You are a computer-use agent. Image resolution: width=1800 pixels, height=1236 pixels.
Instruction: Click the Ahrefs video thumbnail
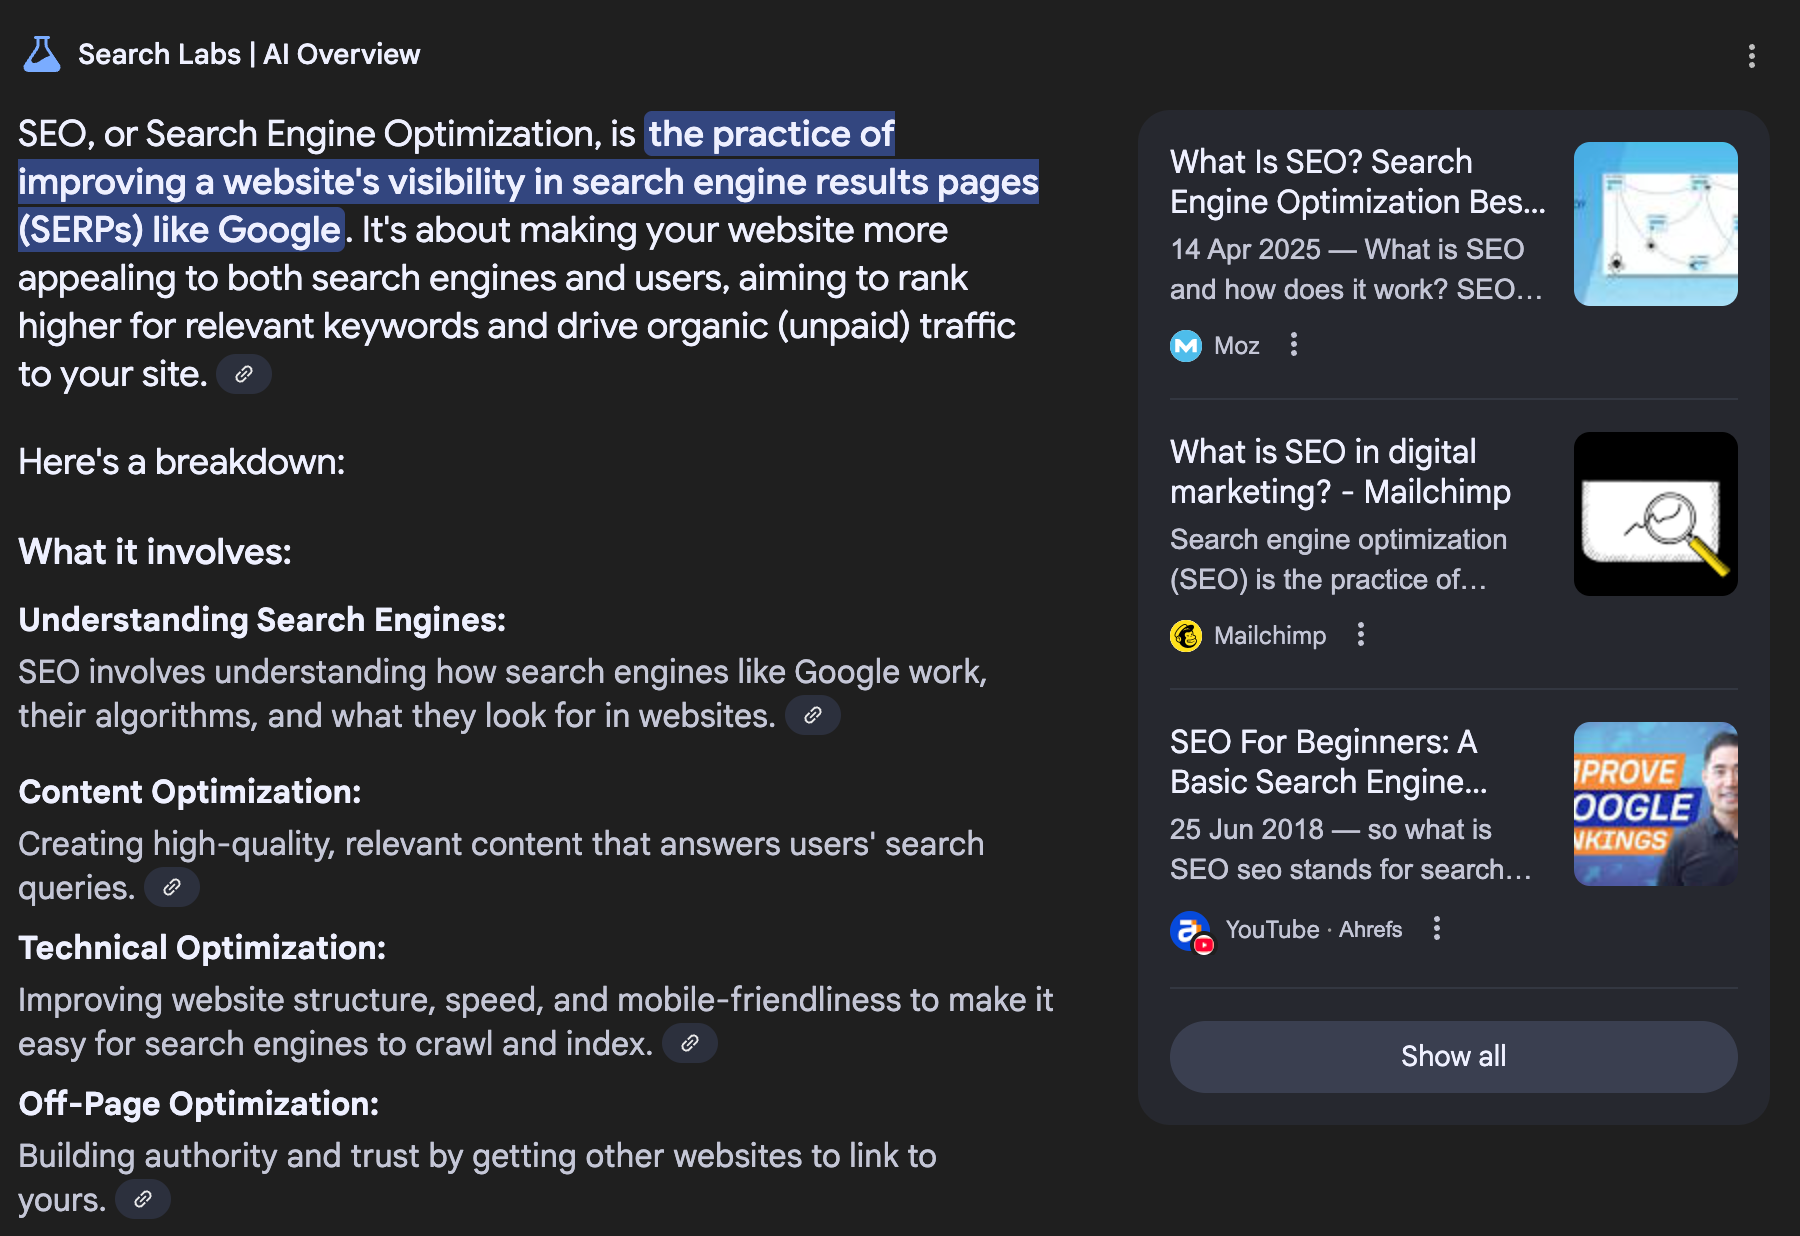click(1656, 804)
